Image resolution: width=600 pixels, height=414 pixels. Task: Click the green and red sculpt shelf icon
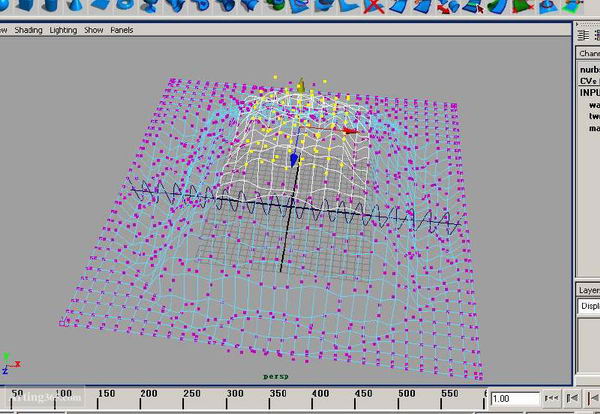523,7
